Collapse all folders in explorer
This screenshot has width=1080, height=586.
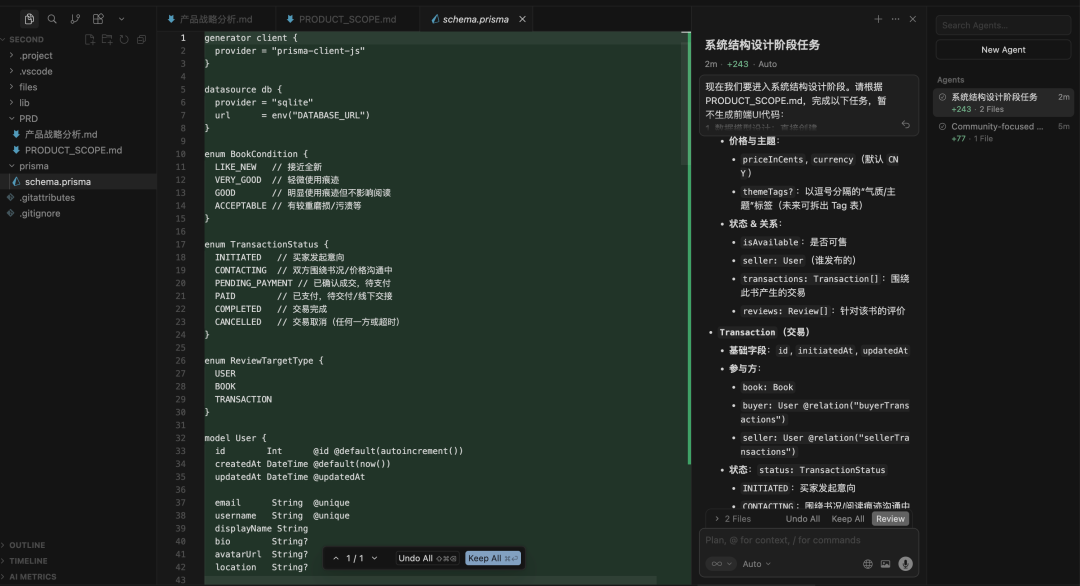[x=141, y=40]
